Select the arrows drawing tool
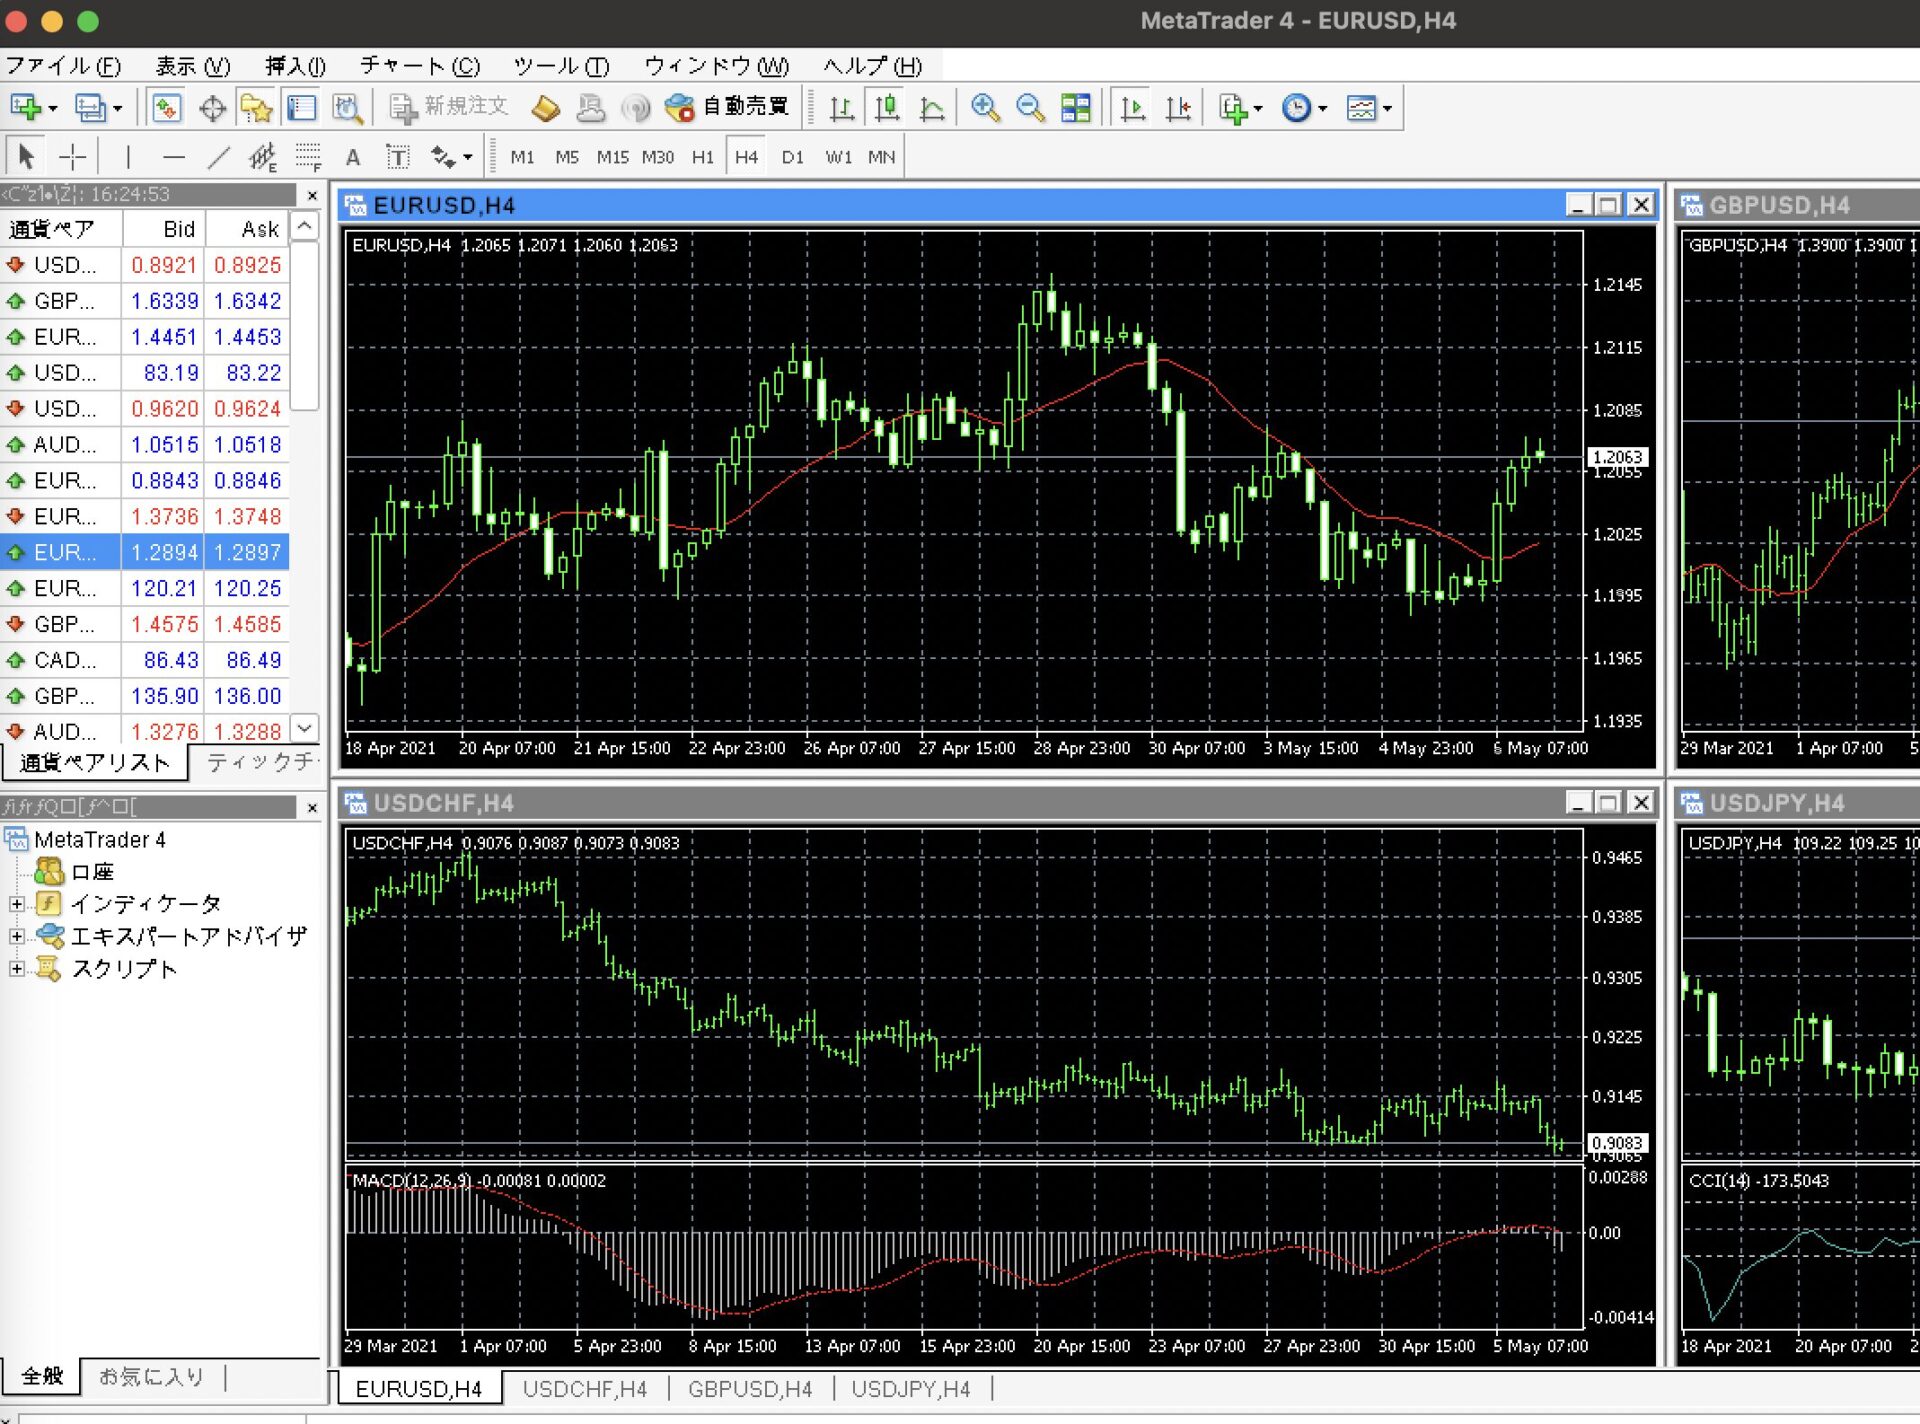This screenshot has height=1424, width=1920. 443,157
